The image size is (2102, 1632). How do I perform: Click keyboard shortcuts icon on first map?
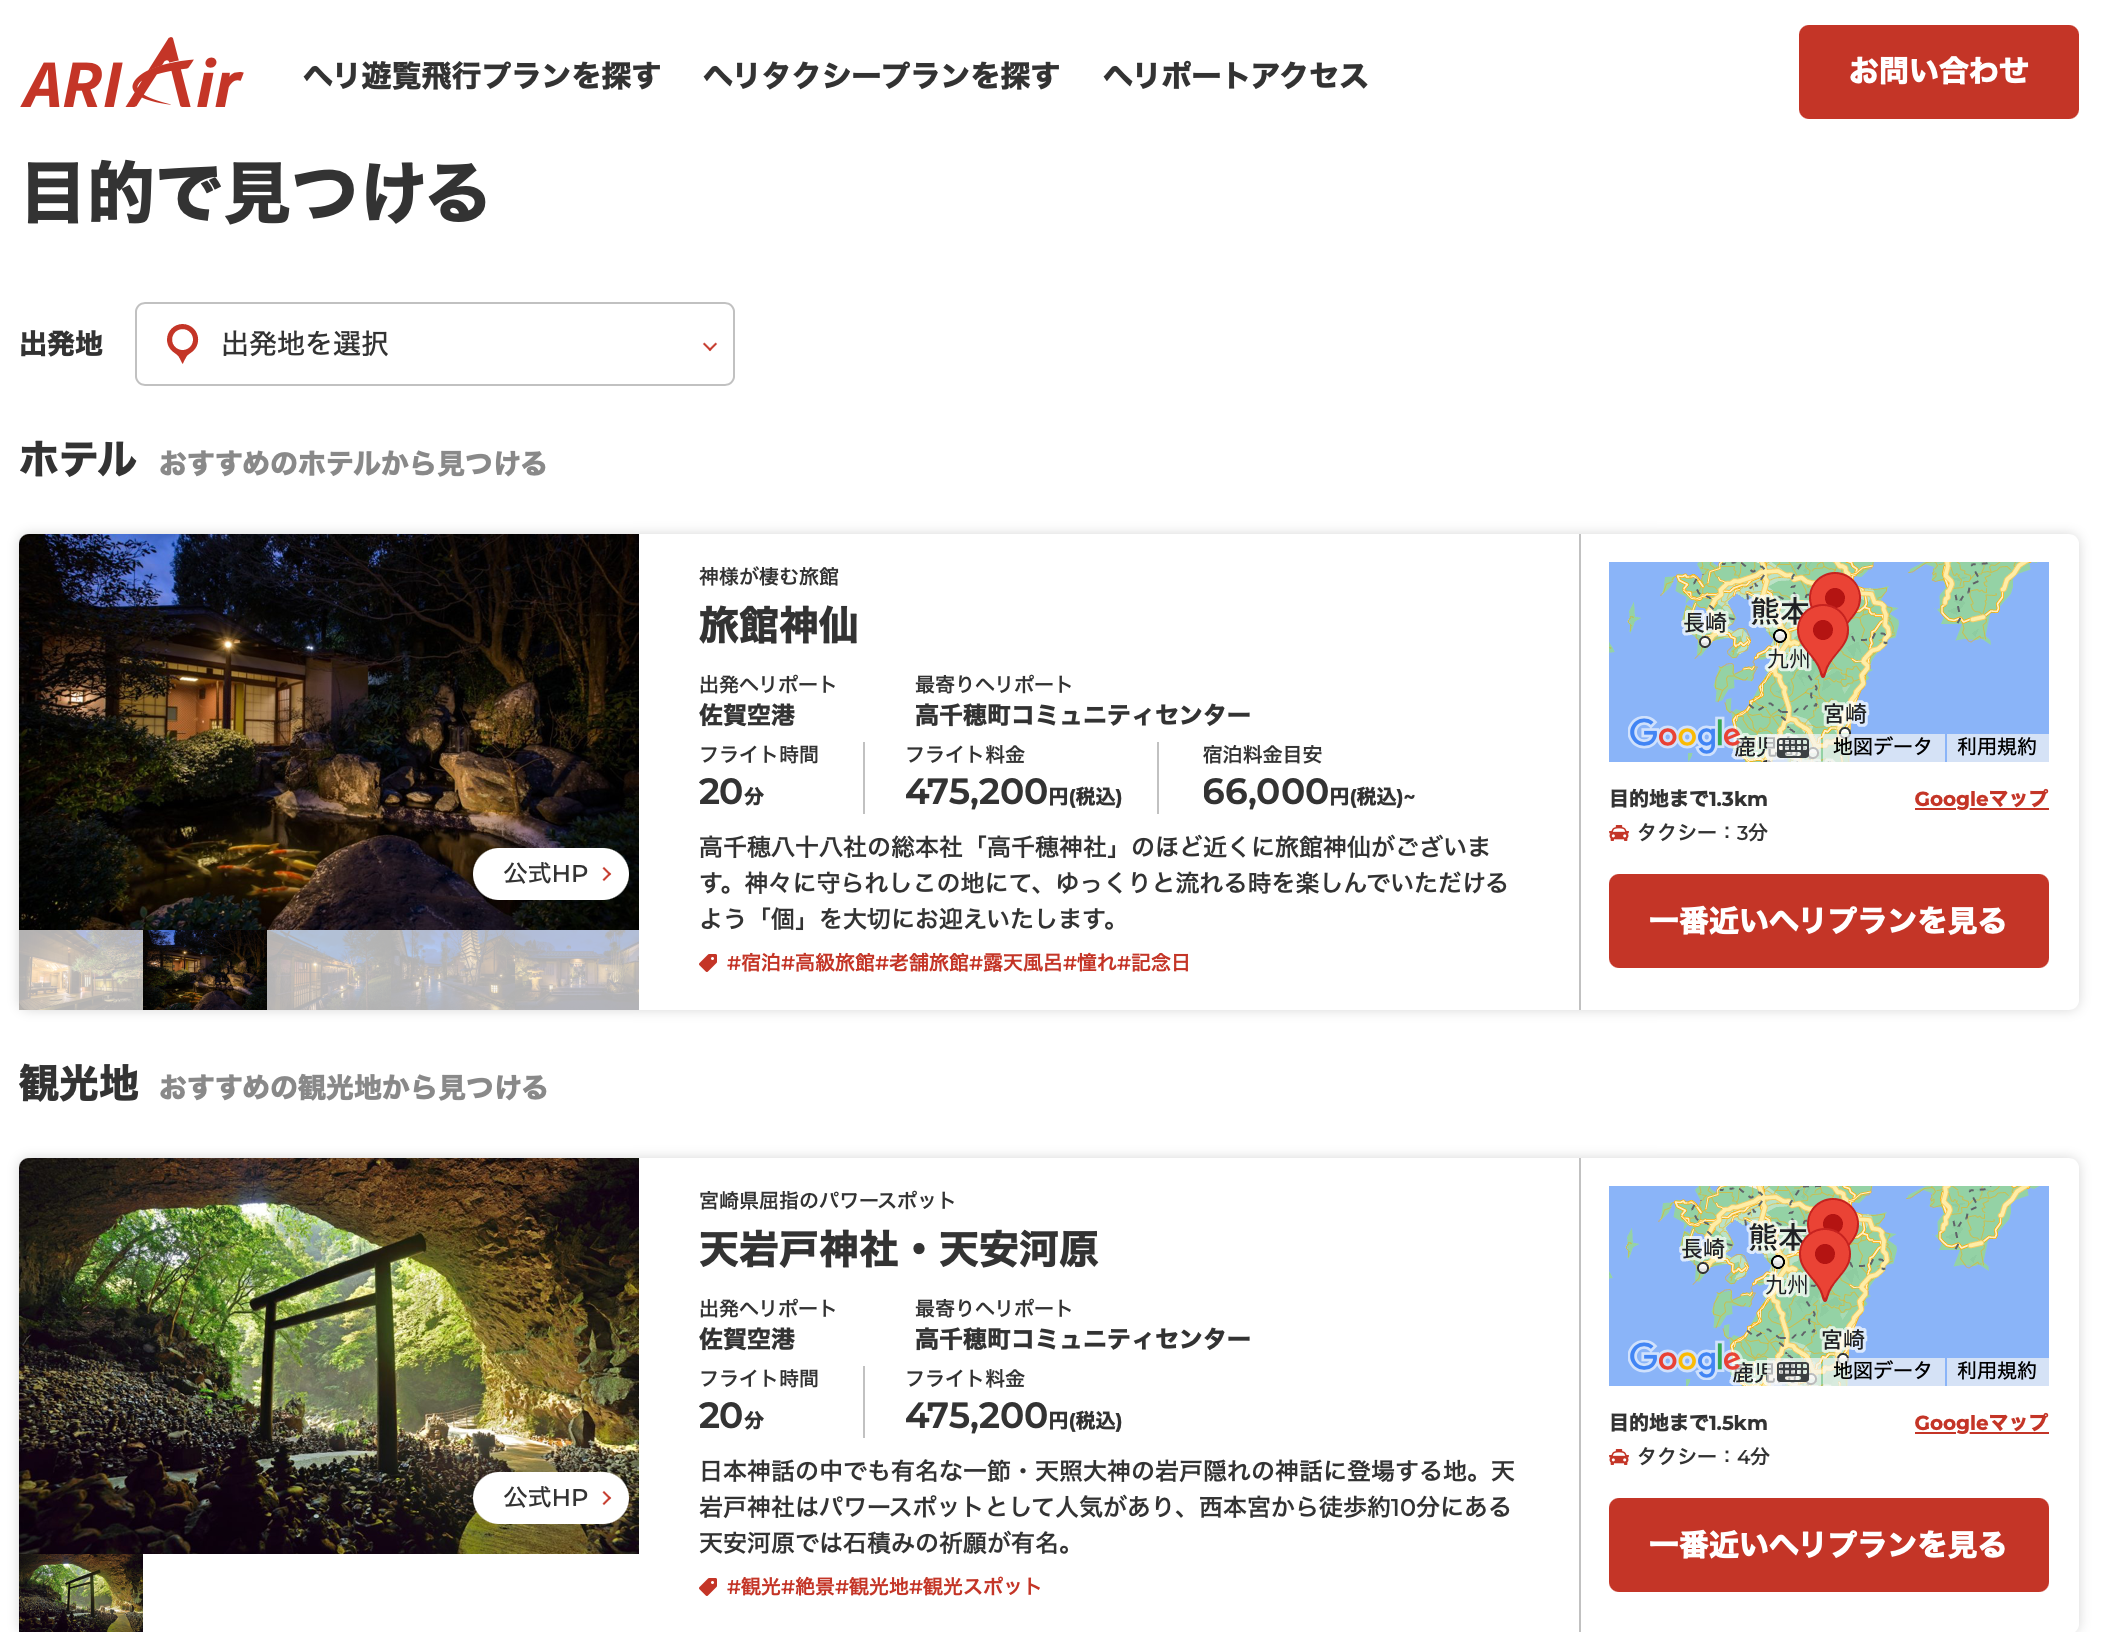point(1792,747)
